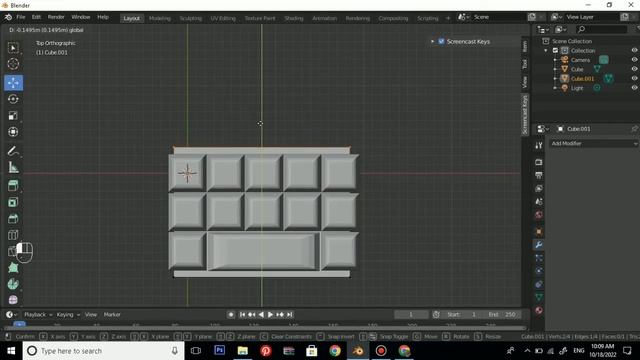Select the Inset Faces tool

pos(13,202)
